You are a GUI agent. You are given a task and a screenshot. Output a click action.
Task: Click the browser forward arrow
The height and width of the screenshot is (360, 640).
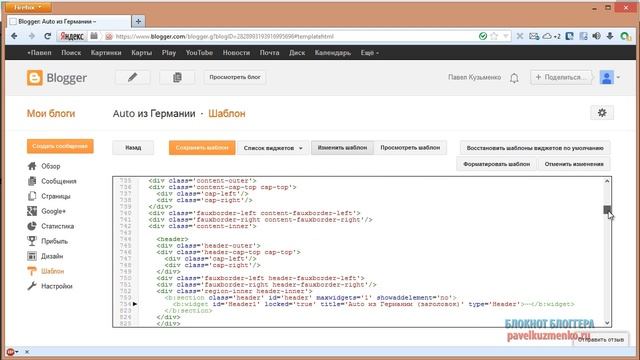[x=31, y=36]
